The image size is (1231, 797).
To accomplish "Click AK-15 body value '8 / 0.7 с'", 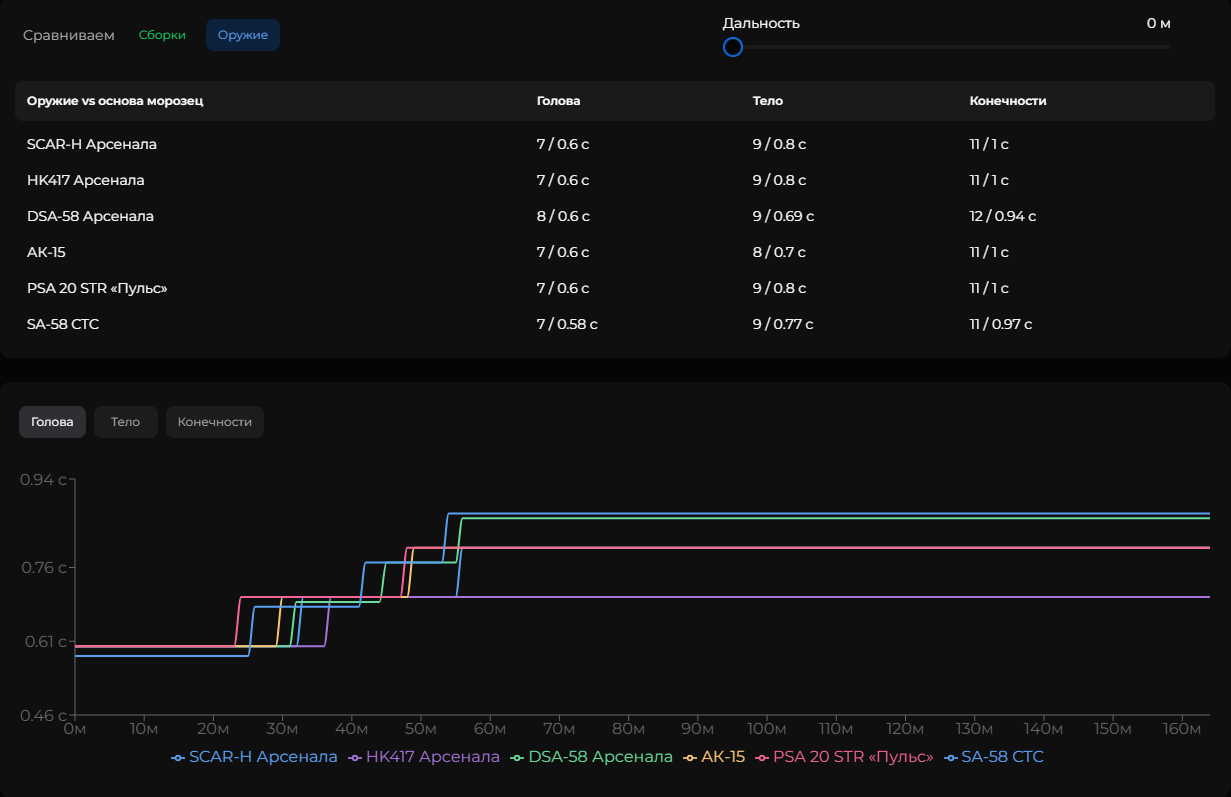I will click(779, 252).
